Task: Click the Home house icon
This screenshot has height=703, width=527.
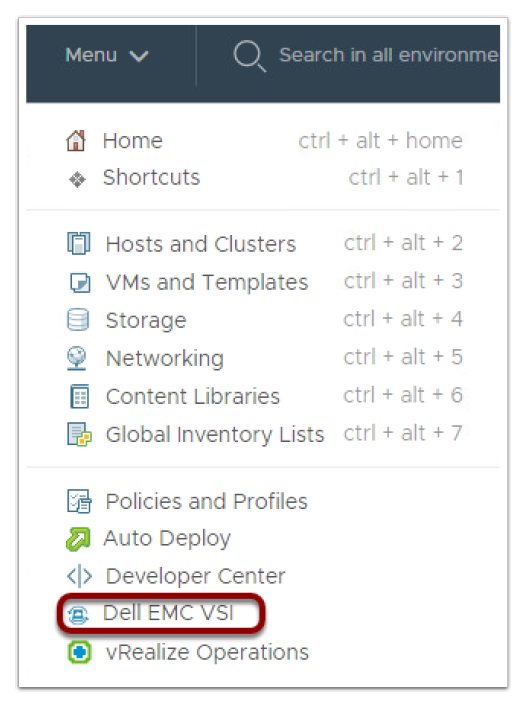Action: tap(76, 141)
